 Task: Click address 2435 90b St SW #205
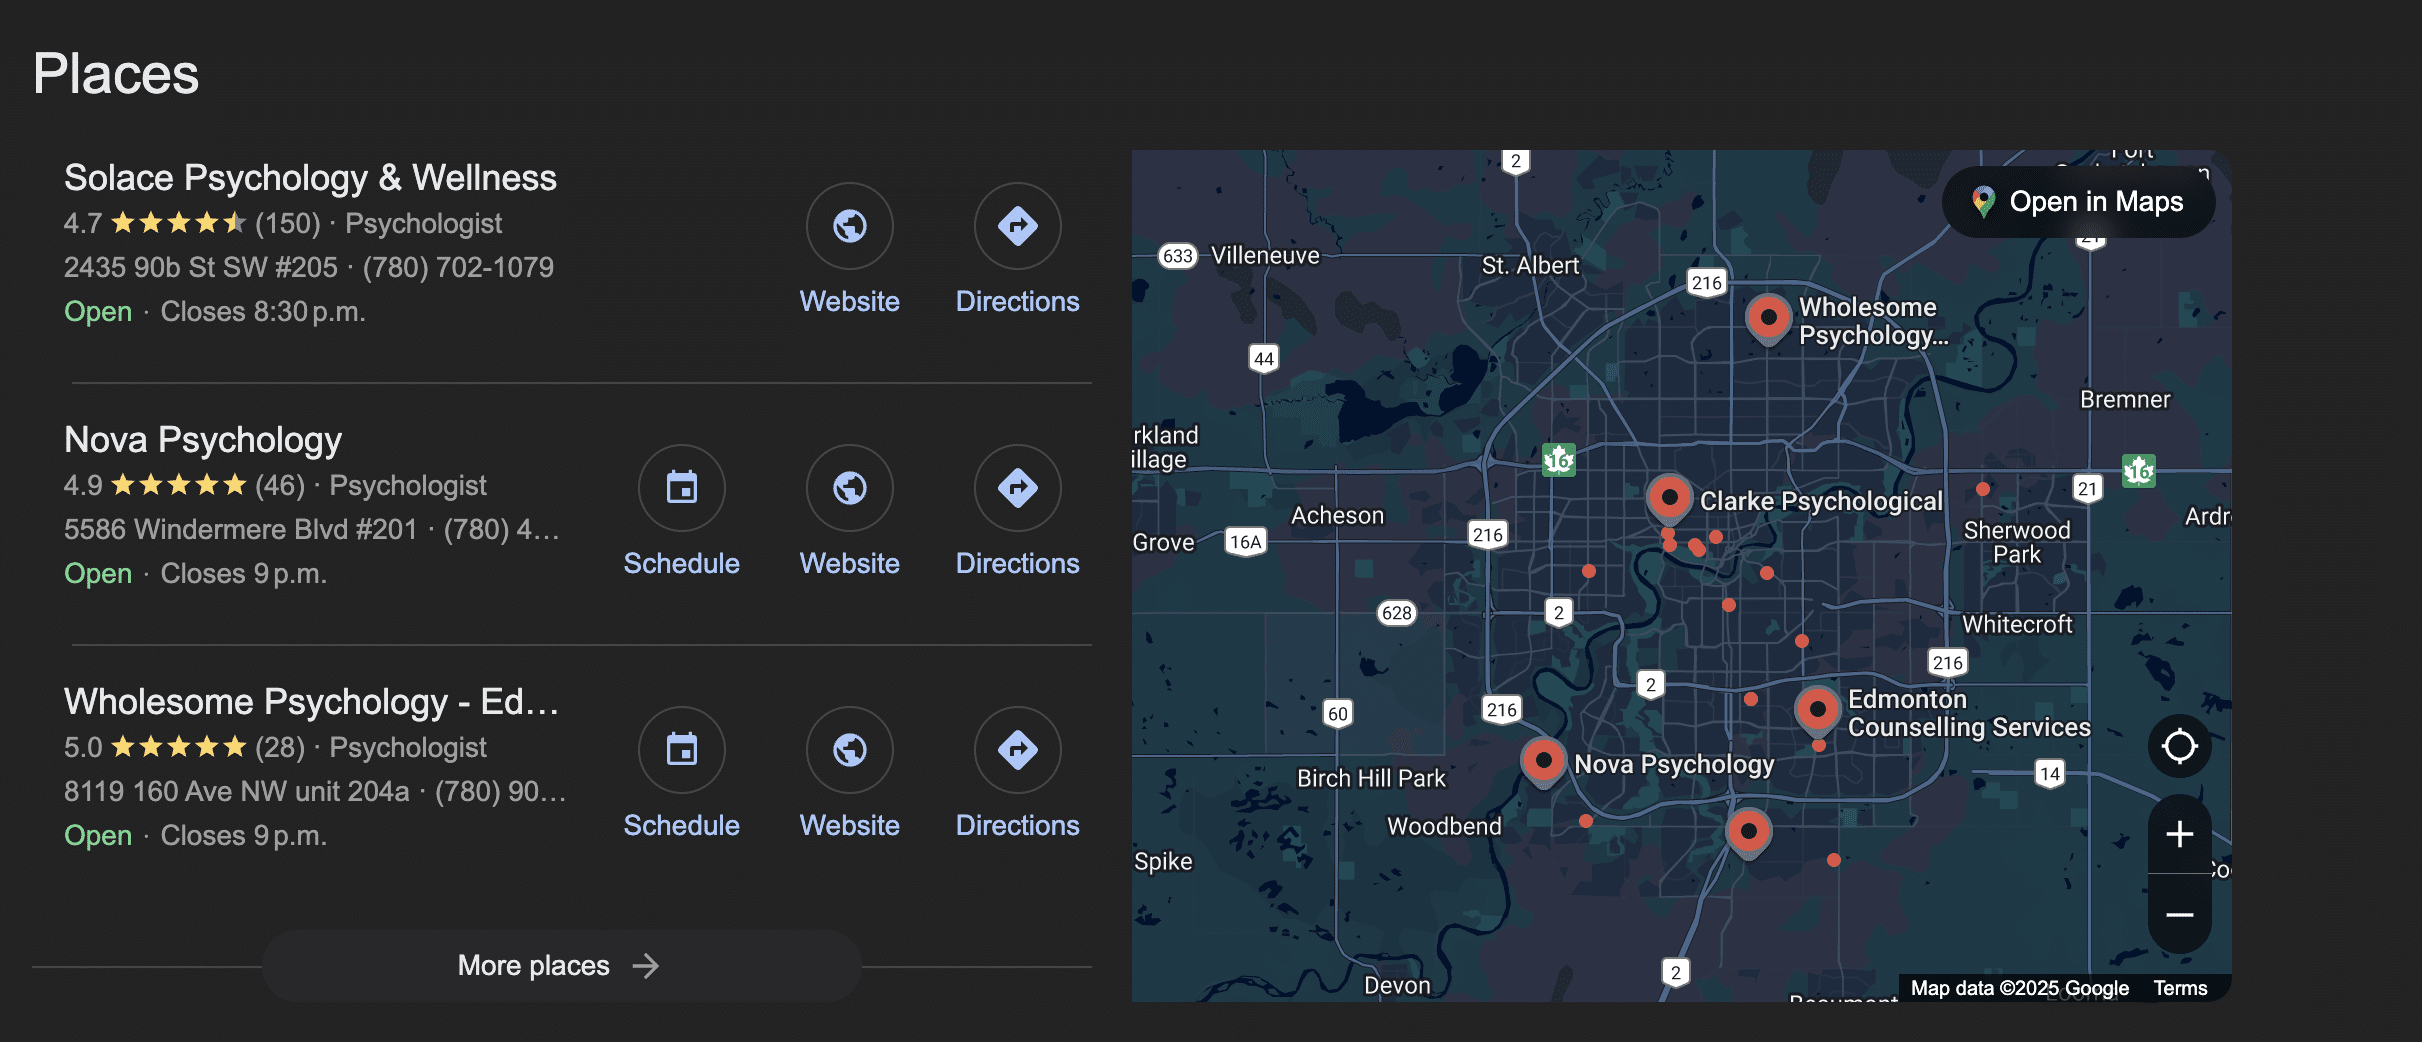click(201, 268)
